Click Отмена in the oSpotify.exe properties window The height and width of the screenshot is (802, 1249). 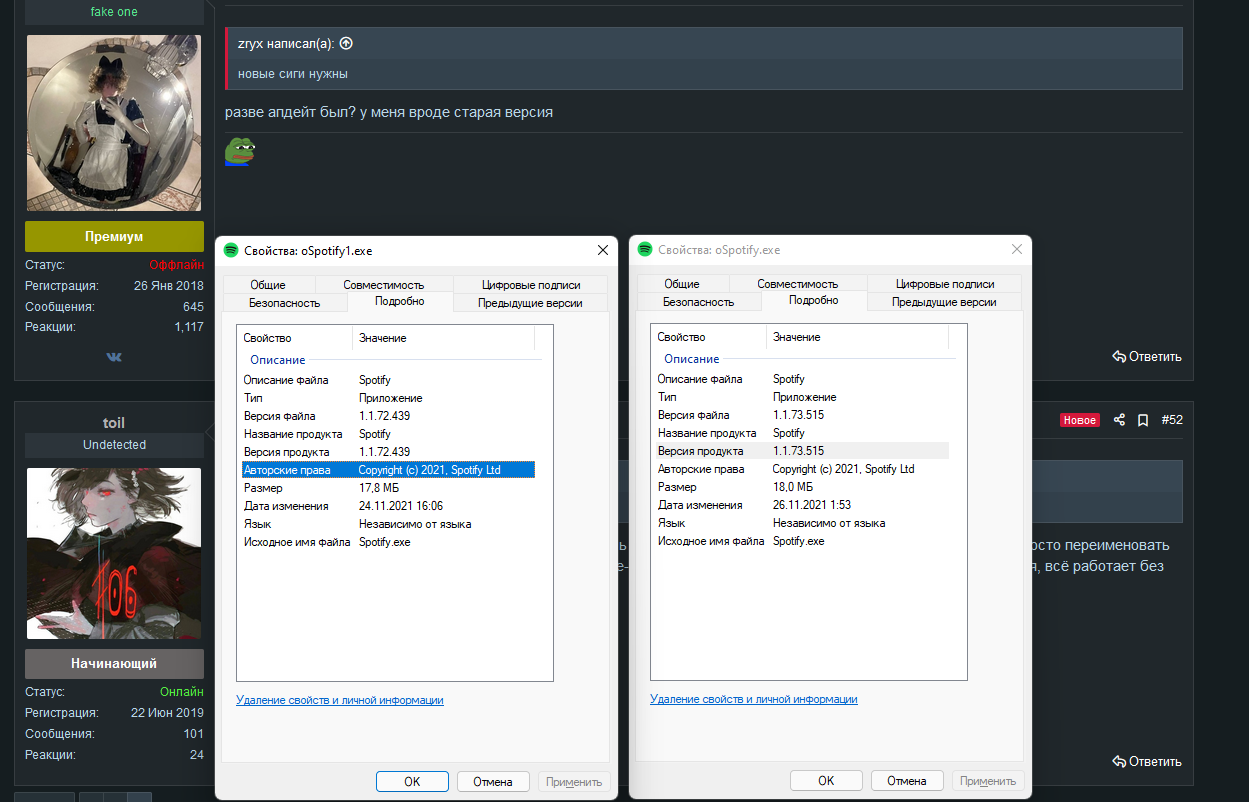(907, 781)
